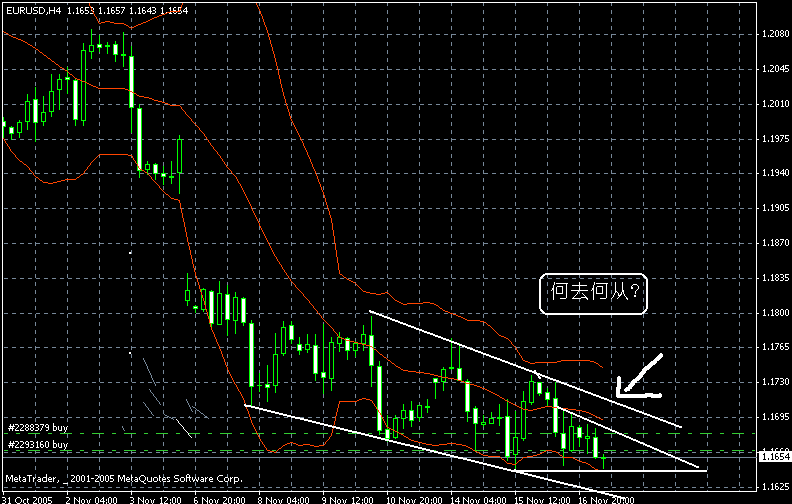Click the 8 Nov 04:00 time label
Viewport: 792px width, 504px height.
coord(284,499)
